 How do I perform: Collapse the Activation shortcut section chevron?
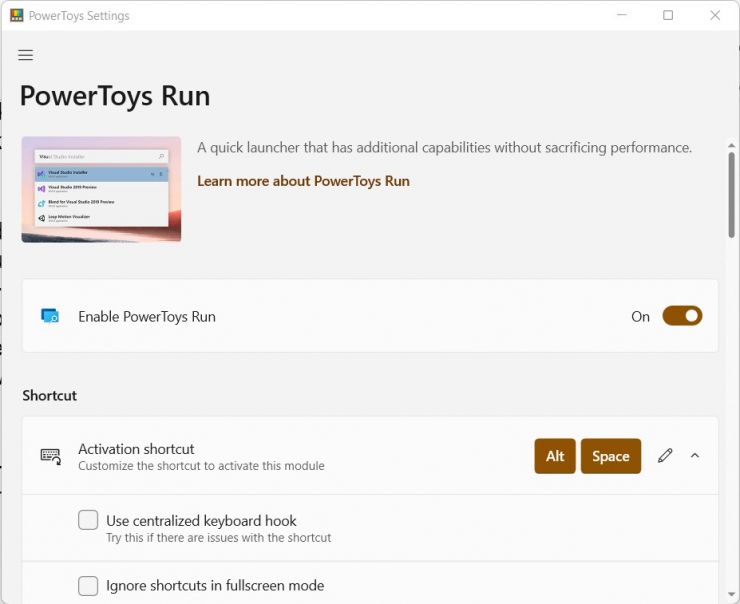coord(695,456)
